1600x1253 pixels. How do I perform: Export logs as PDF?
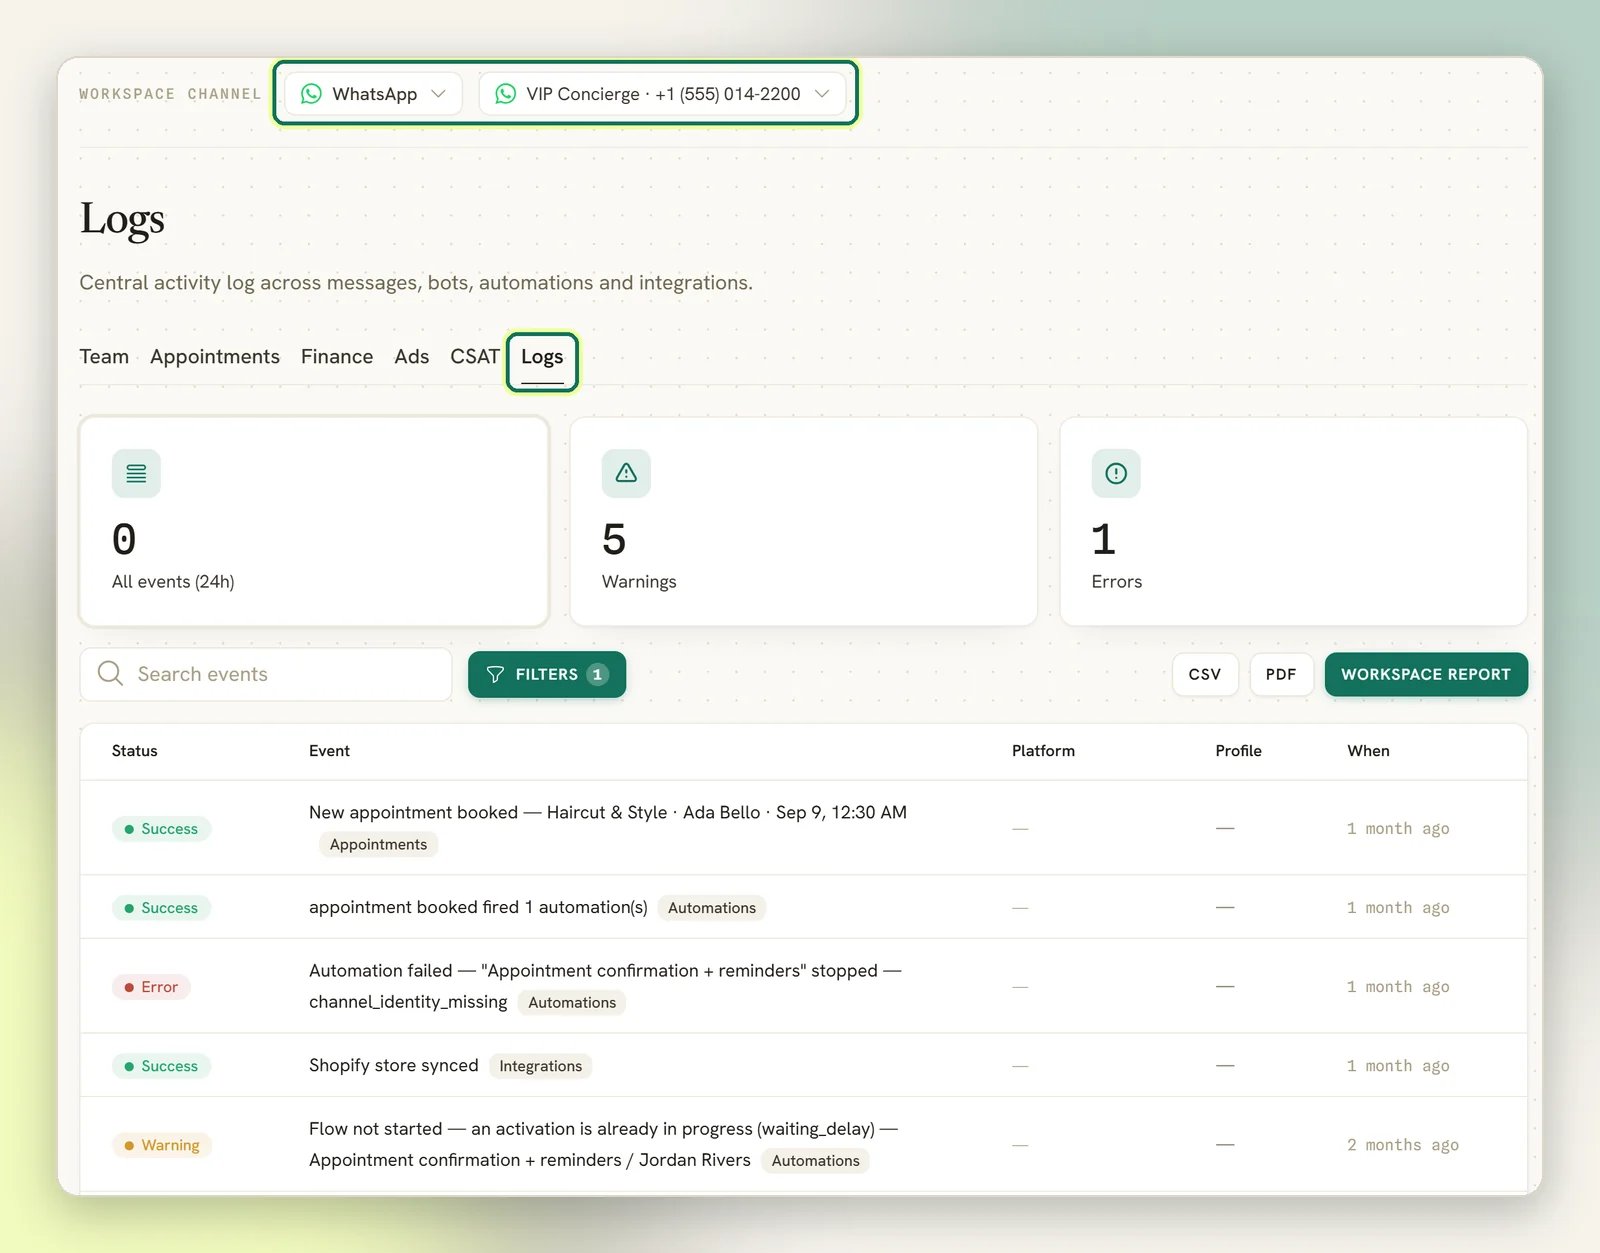click(1281, 675)
